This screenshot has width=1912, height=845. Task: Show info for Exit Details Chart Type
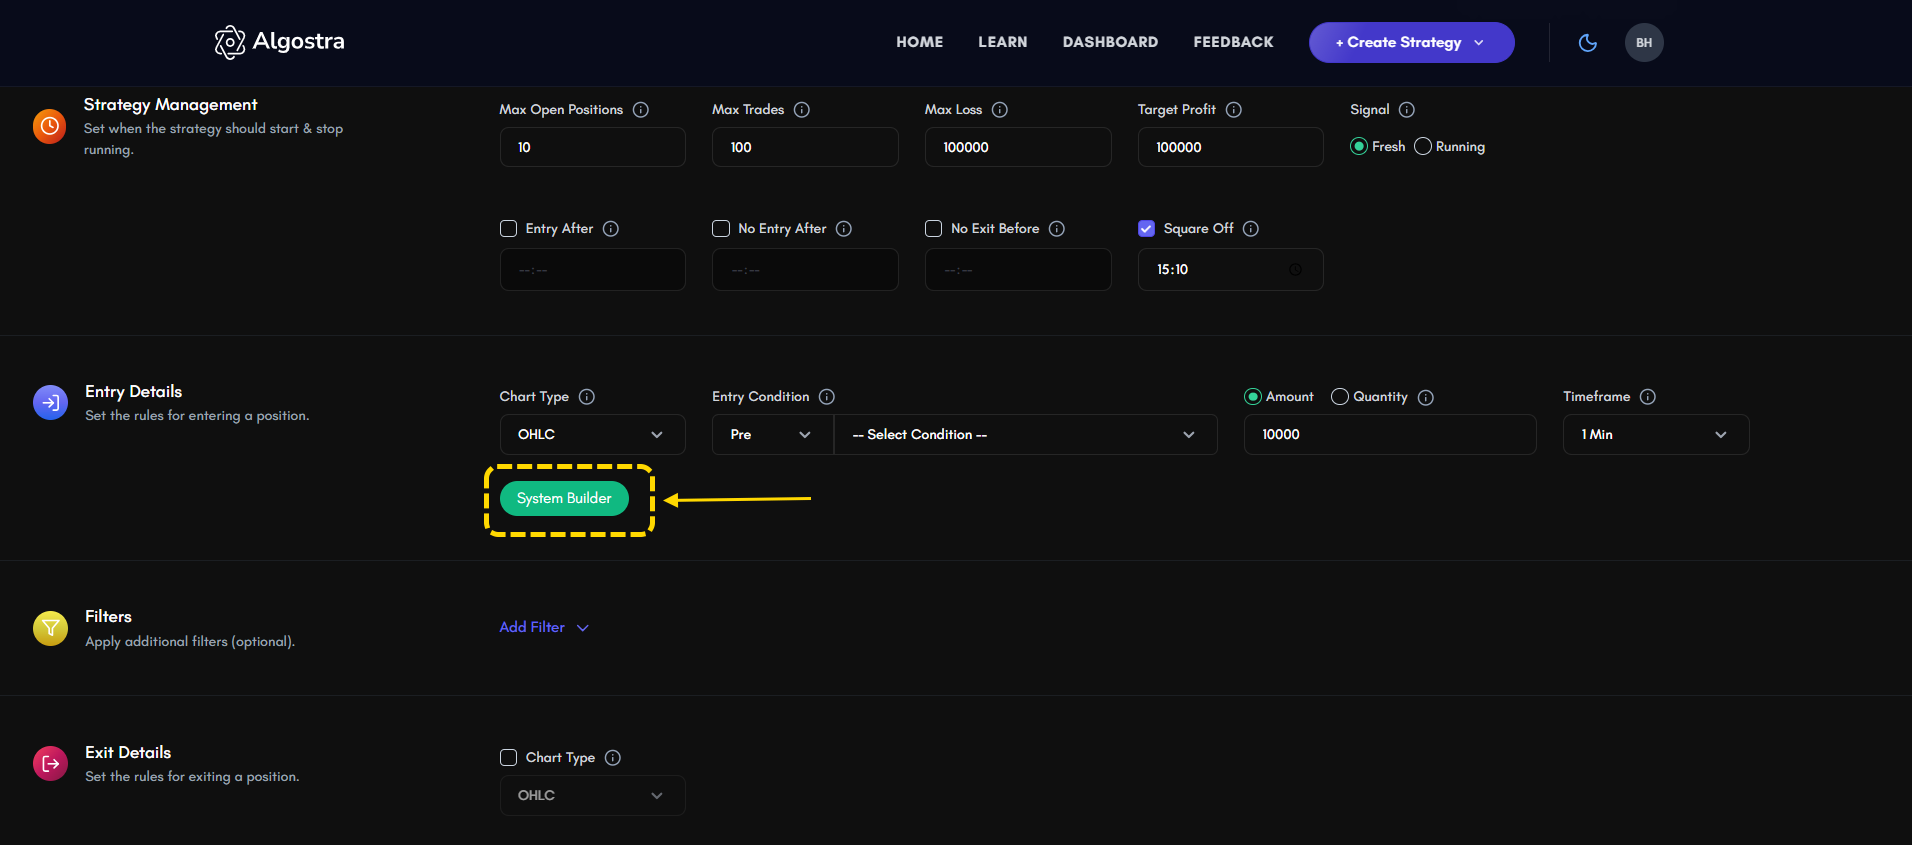click(613, 758)
